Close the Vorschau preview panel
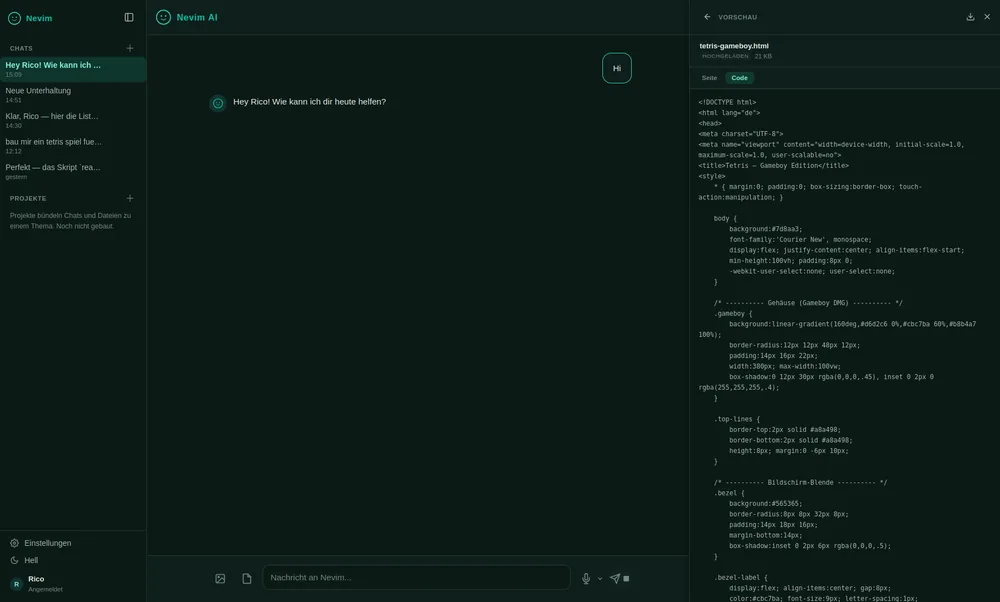This screenshot has width=1000, height=602. pyautogui.click(x=987, y=17)
